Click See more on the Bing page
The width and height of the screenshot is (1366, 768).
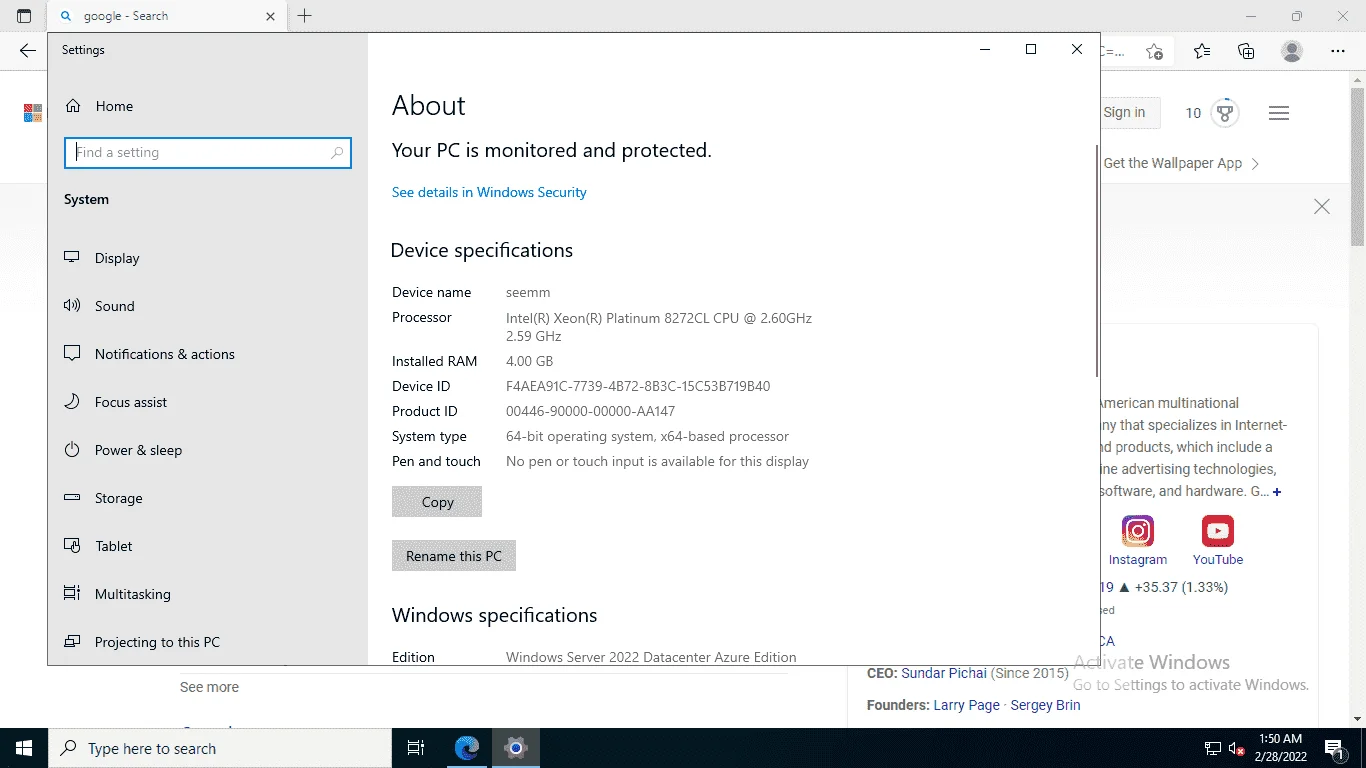[209, 687]
